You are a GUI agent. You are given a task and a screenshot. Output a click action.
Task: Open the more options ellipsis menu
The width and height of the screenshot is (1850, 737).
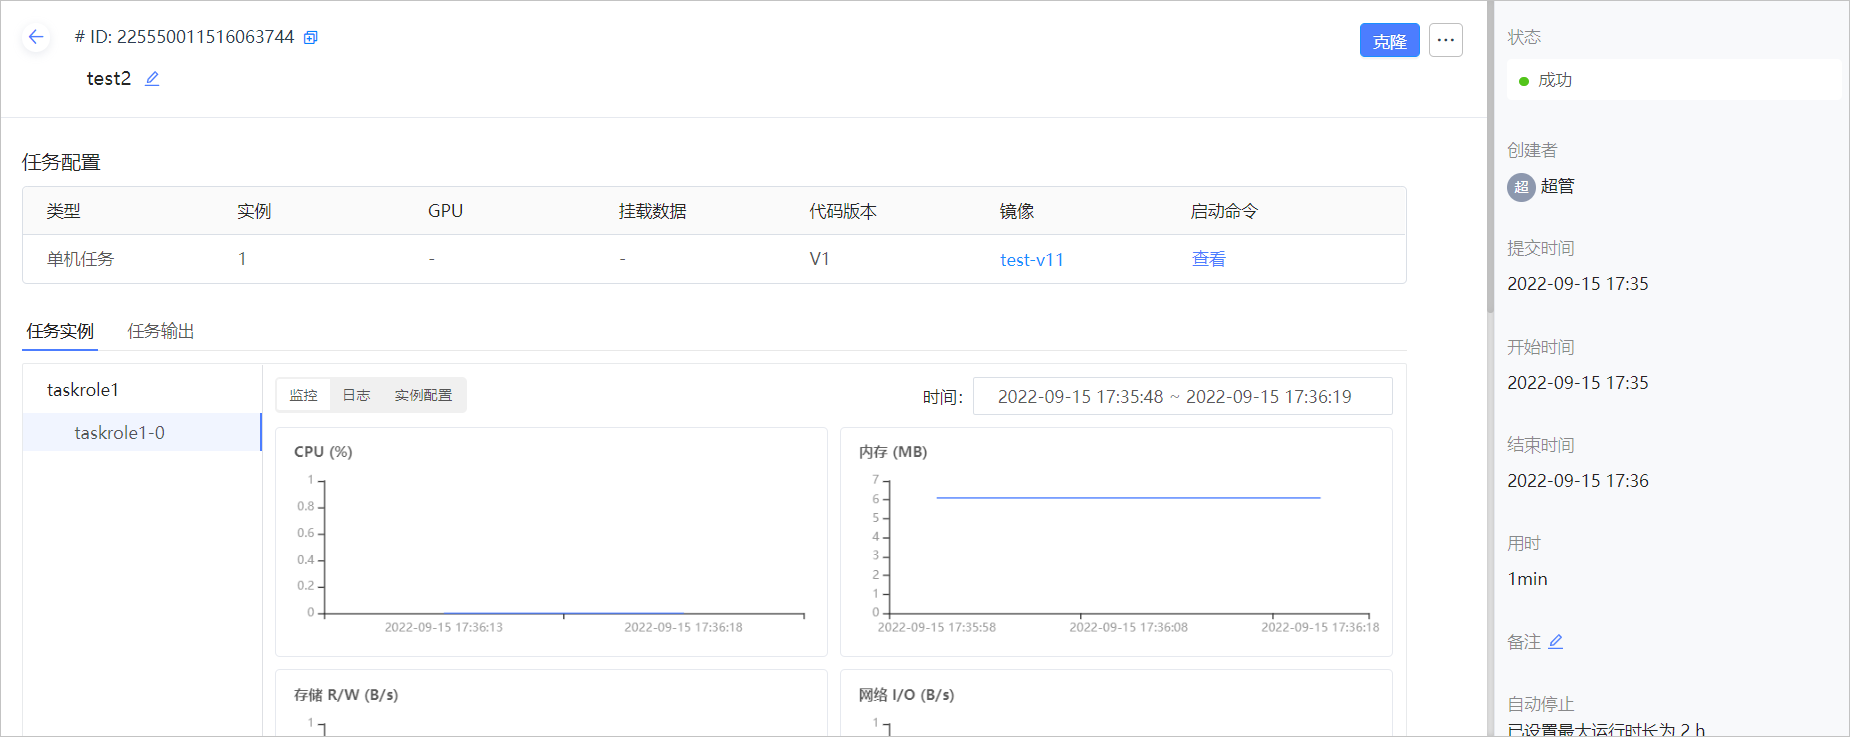(x=1446, y=40)
